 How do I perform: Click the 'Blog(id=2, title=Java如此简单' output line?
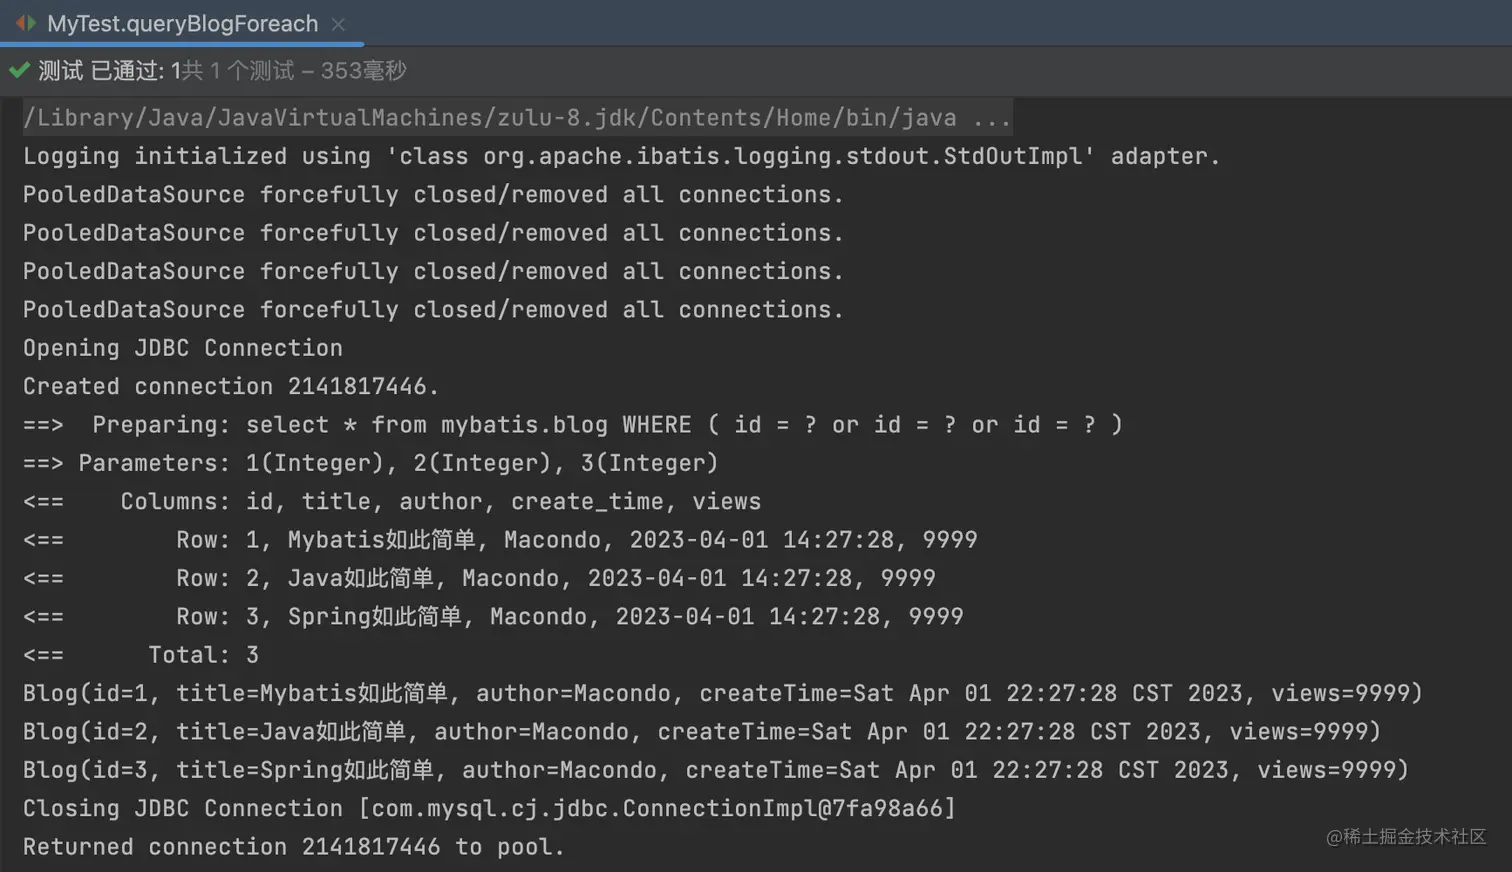pyautogui.click(x=700, y=732)
